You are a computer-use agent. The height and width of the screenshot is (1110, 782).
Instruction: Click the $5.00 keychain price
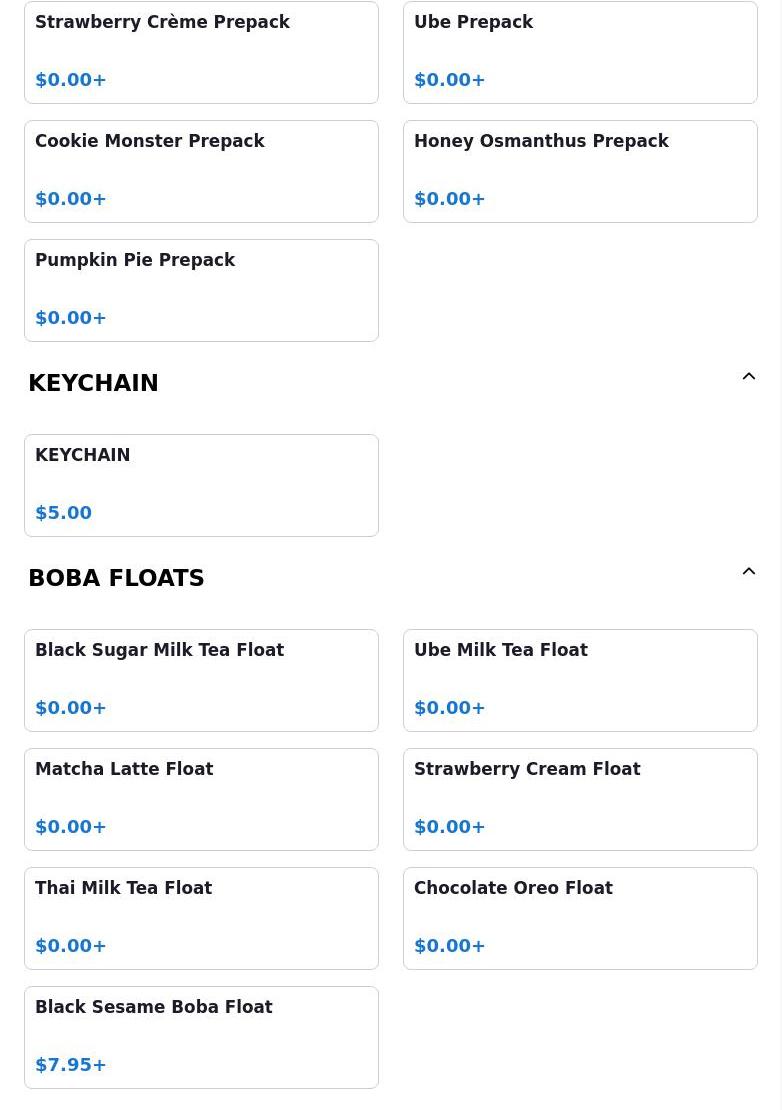pos(63,513)
